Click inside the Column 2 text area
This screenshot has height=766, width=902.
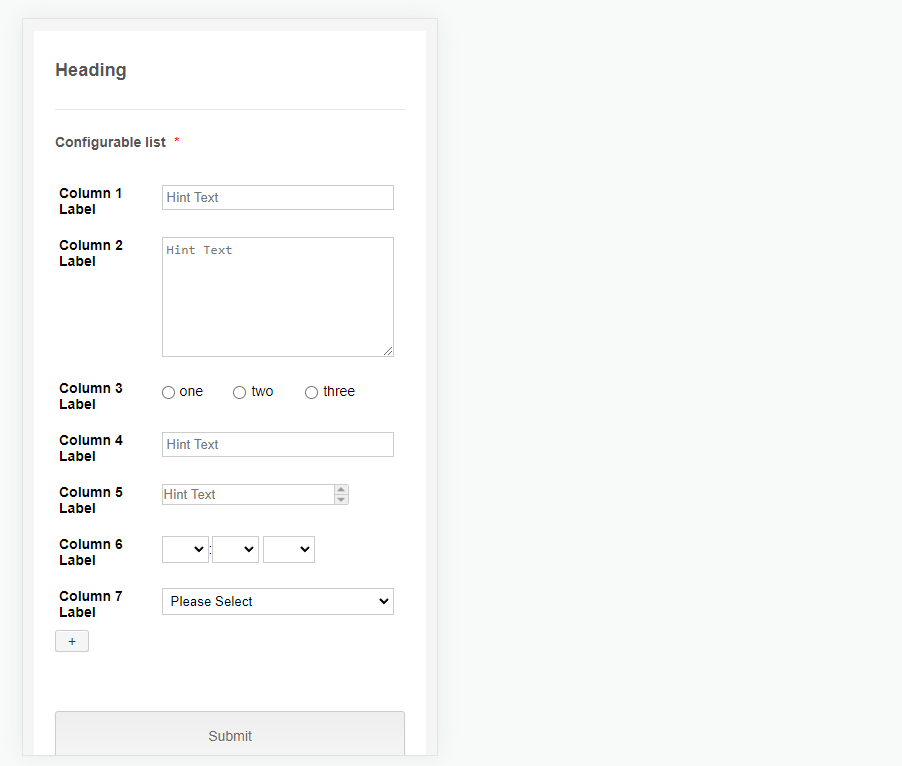[278, 297]
